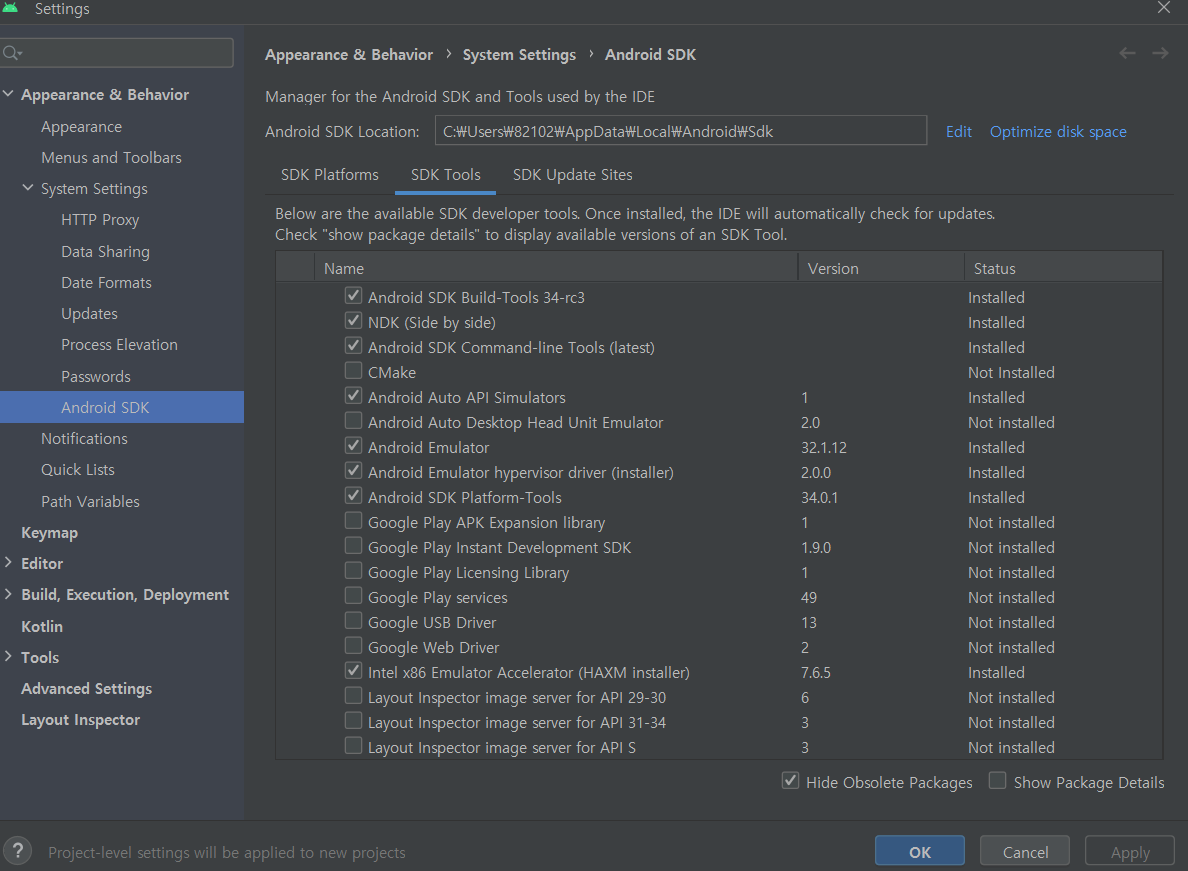The height and width of the screenshot is (871, 1188).
Task: Switch to the SDK Platforms tab
Action: [x=330, y=174]
